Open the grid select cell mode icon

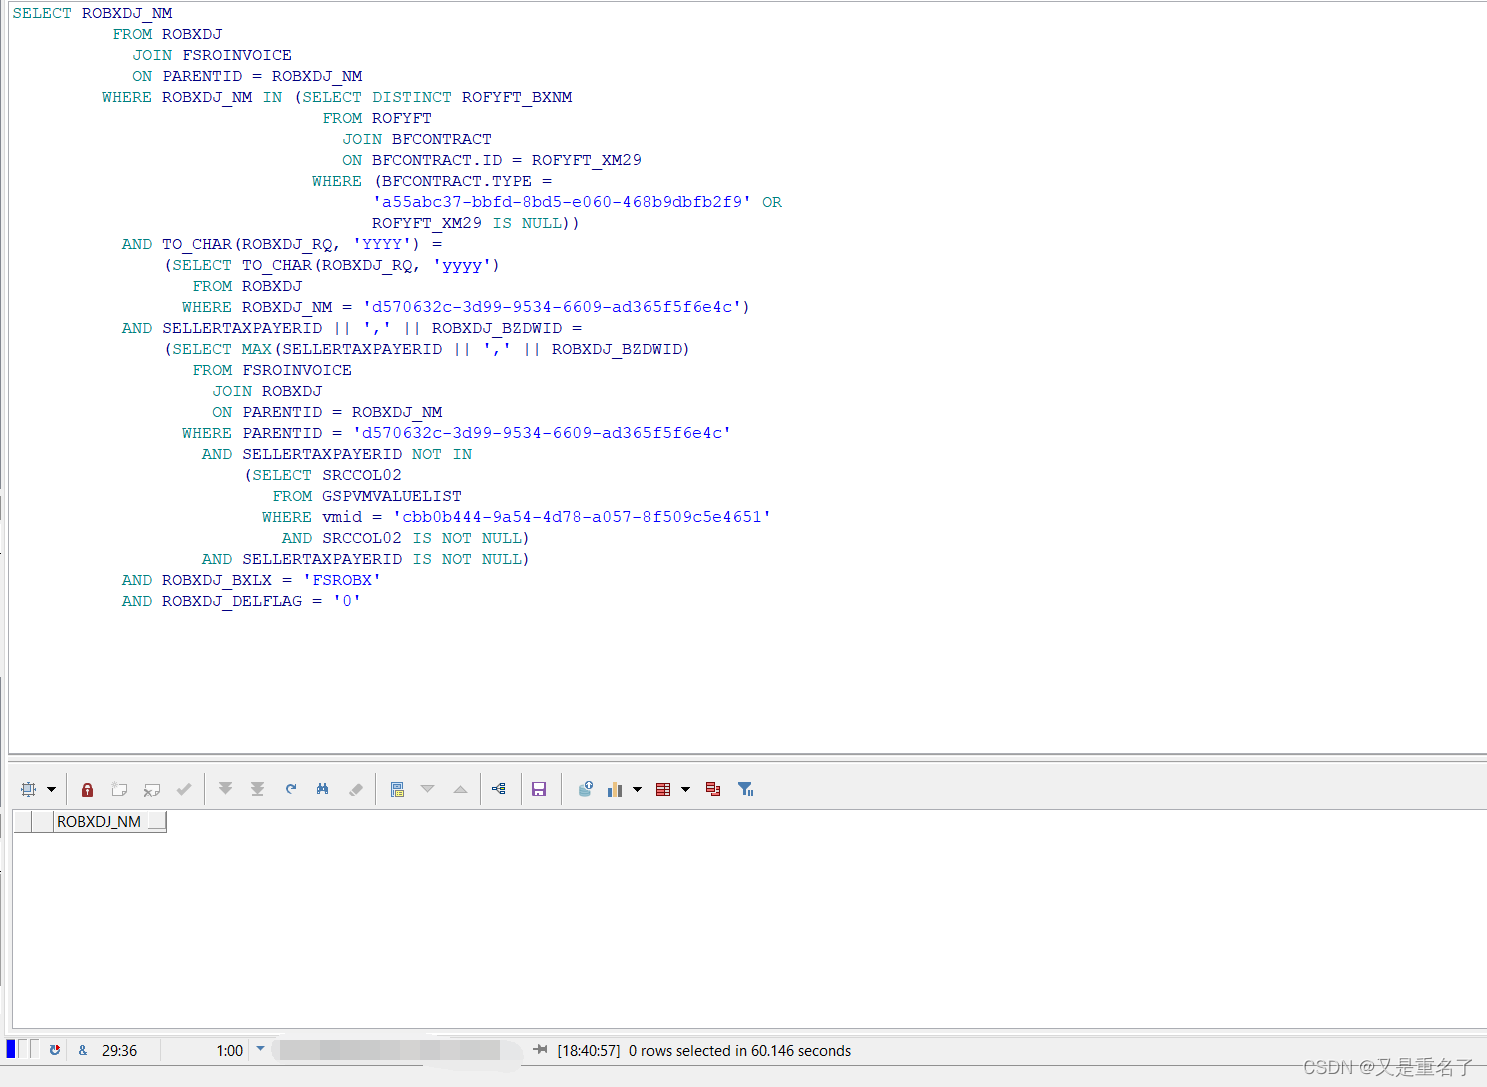[x=29, y=789]
